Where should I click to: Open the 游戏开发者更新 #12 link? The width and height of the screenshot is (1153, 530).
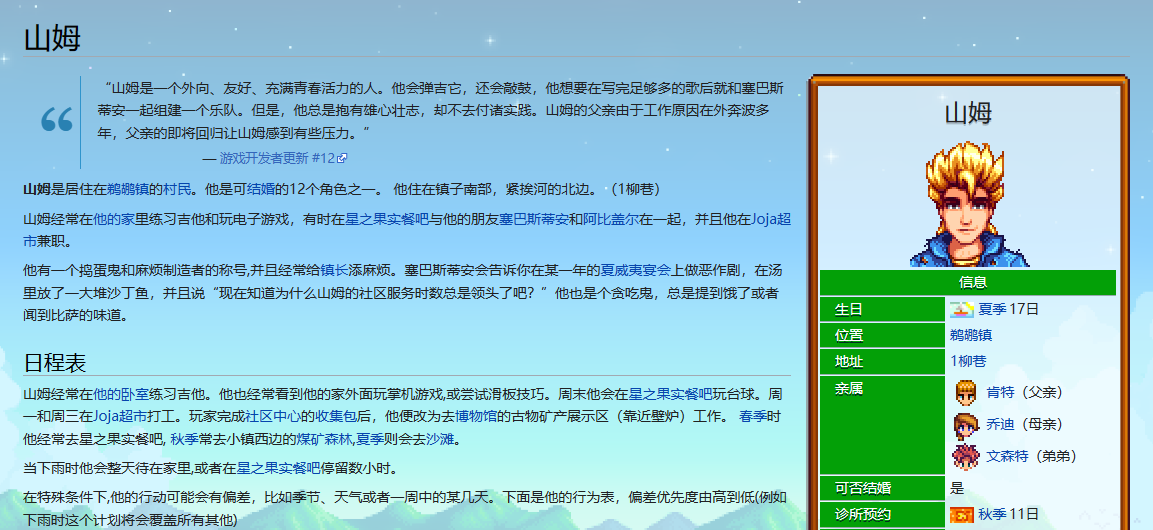[277, 158]
